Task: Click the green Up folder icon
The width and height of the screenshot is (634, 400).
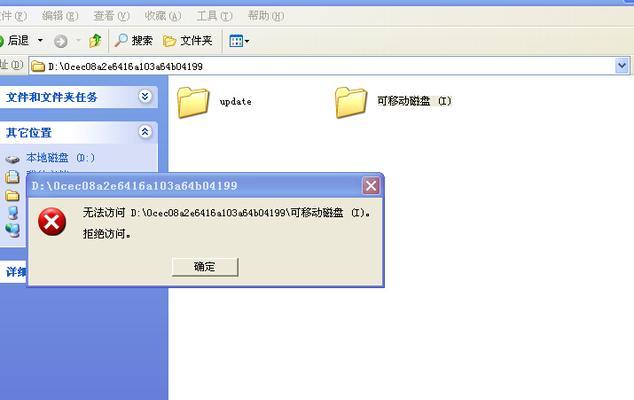Action: [95, 40]
